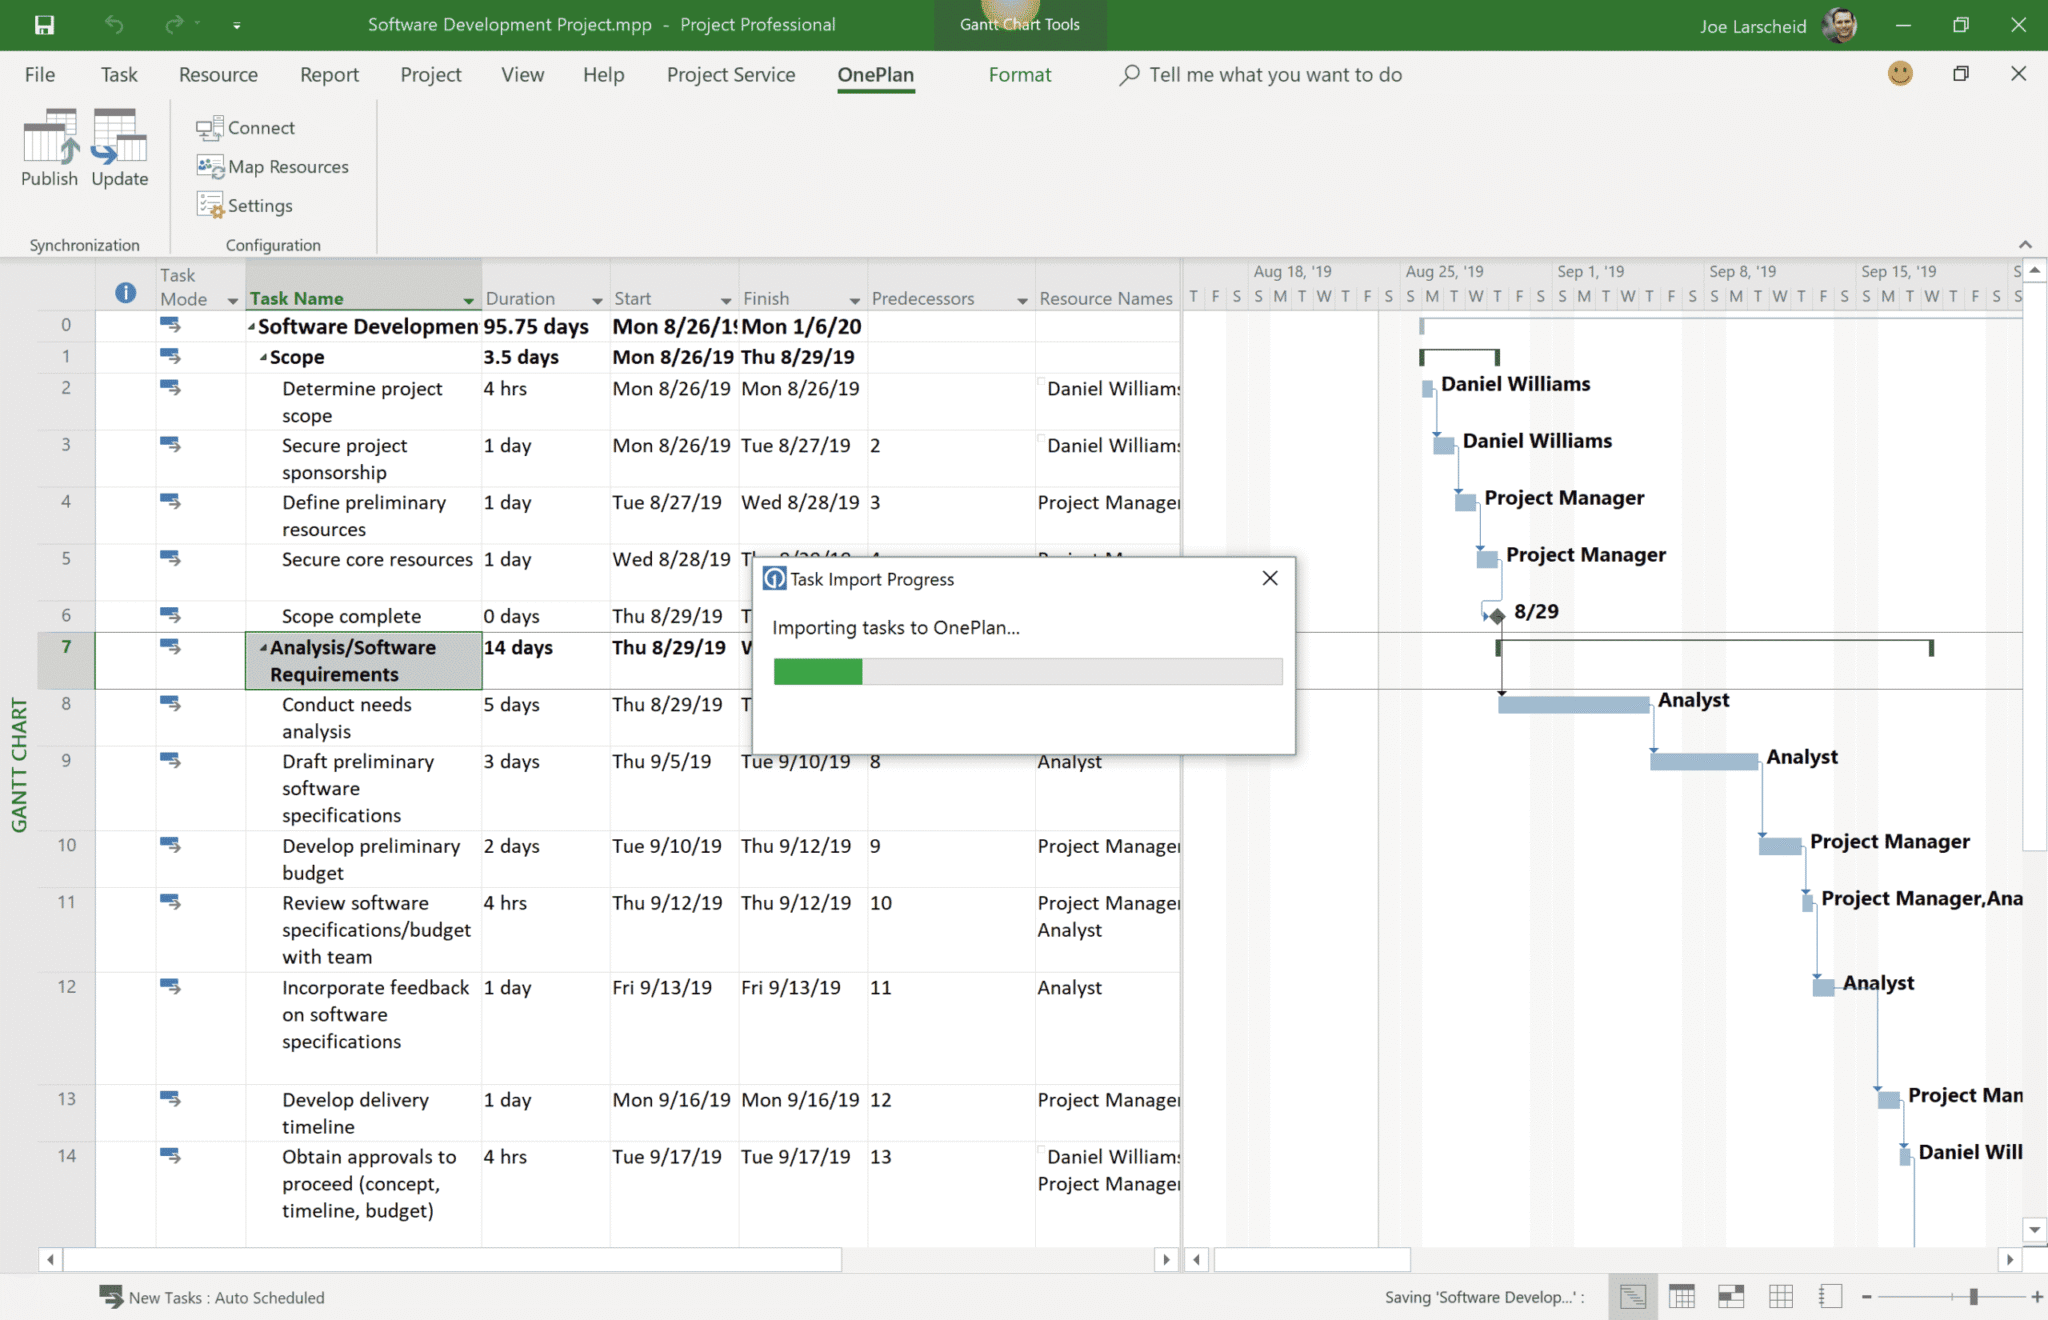
Task: Switch to Gantt Chart view in status bar
Action: click(1632, 1297)
